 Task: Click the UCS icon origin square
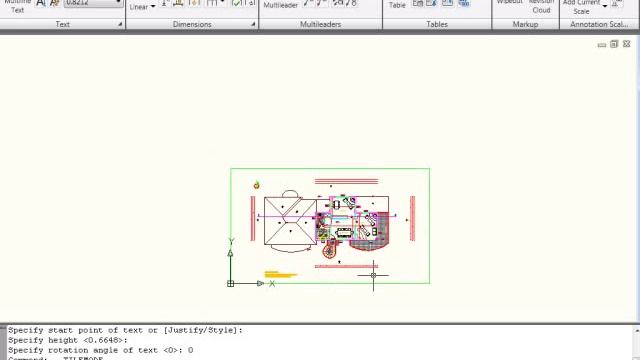231,284
